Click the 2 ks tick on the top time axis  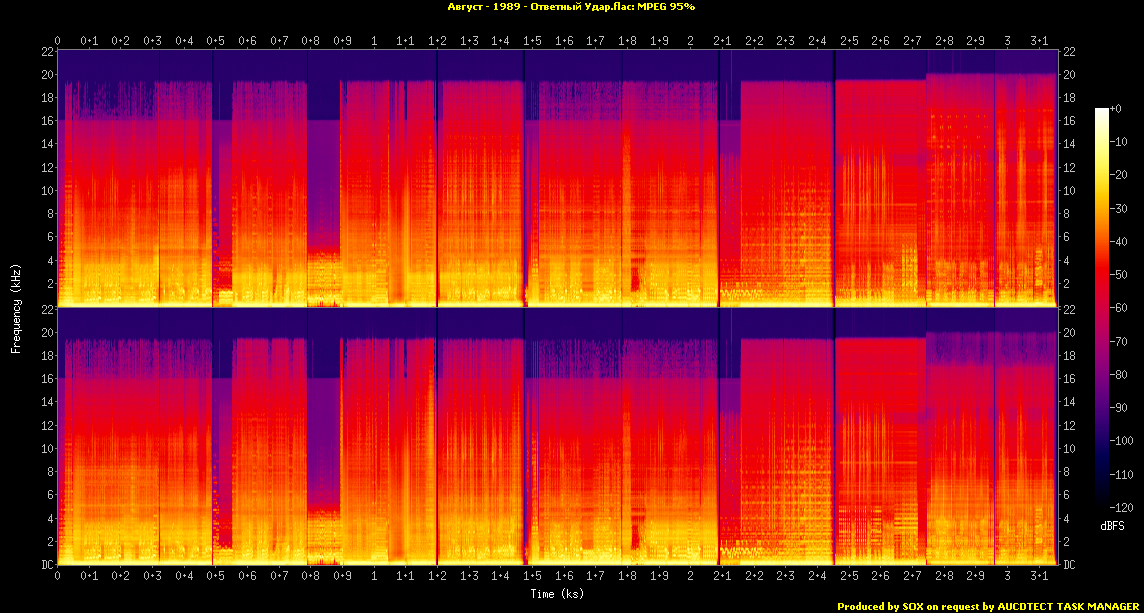click(690, 41)
